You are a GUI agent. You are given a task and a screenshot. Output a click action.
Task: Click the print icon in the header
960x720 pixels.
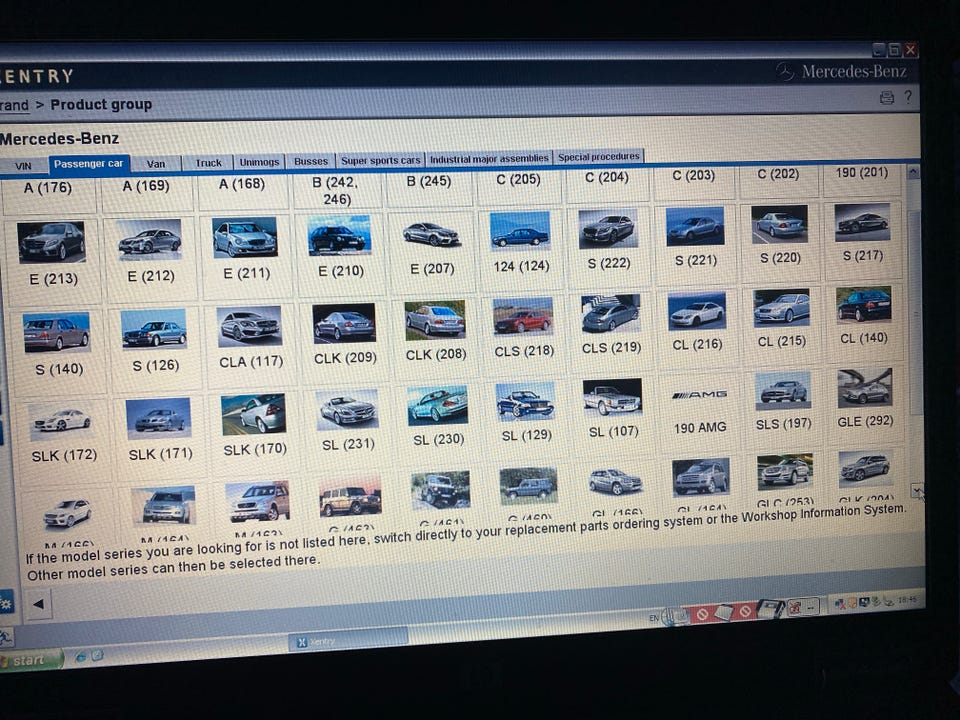(x=887, y=97)
